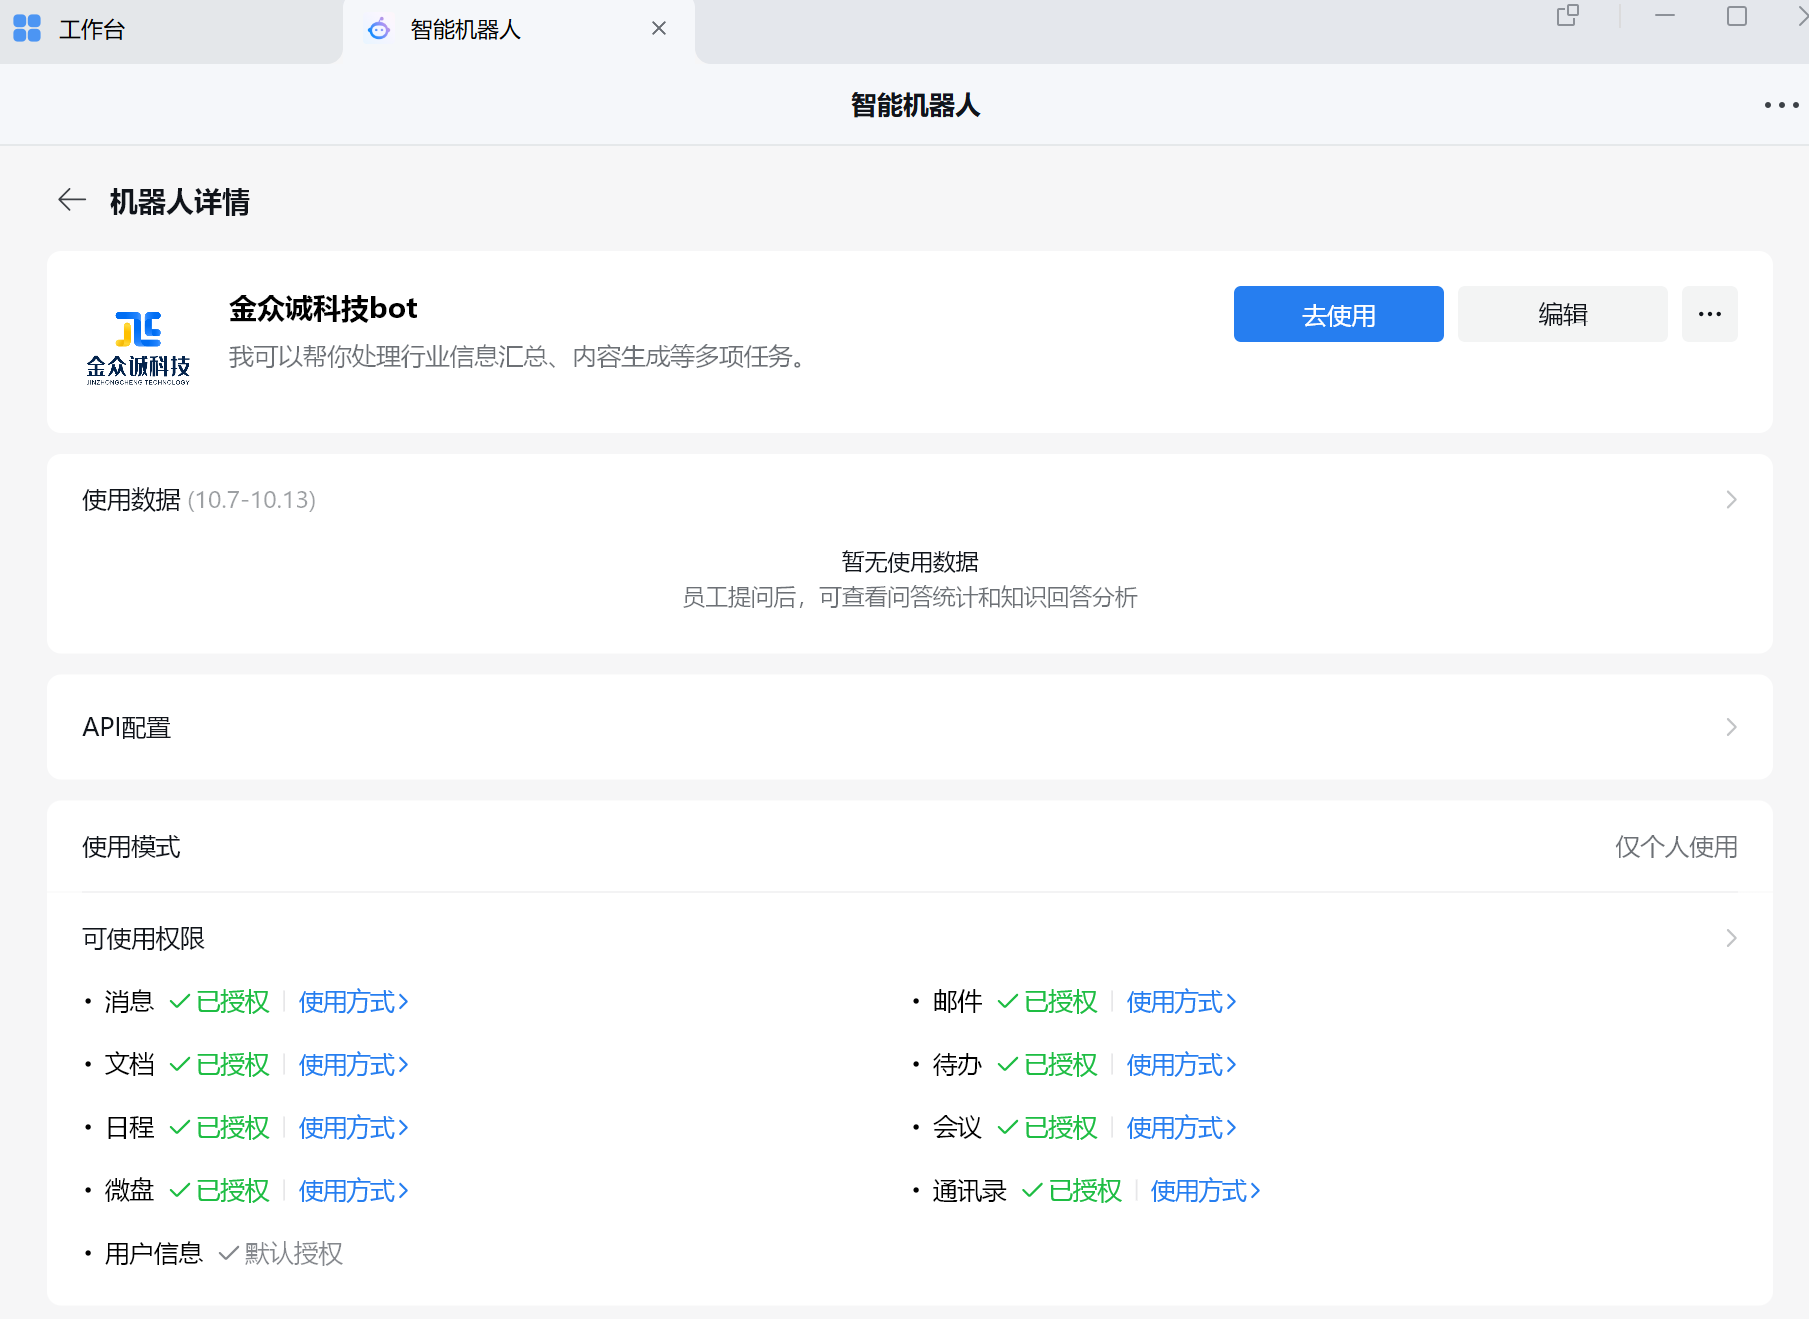Close the 智能机器人 tab
Image resolution: width=1809 pixels, height=1319 pixels.
click(659, 29)
